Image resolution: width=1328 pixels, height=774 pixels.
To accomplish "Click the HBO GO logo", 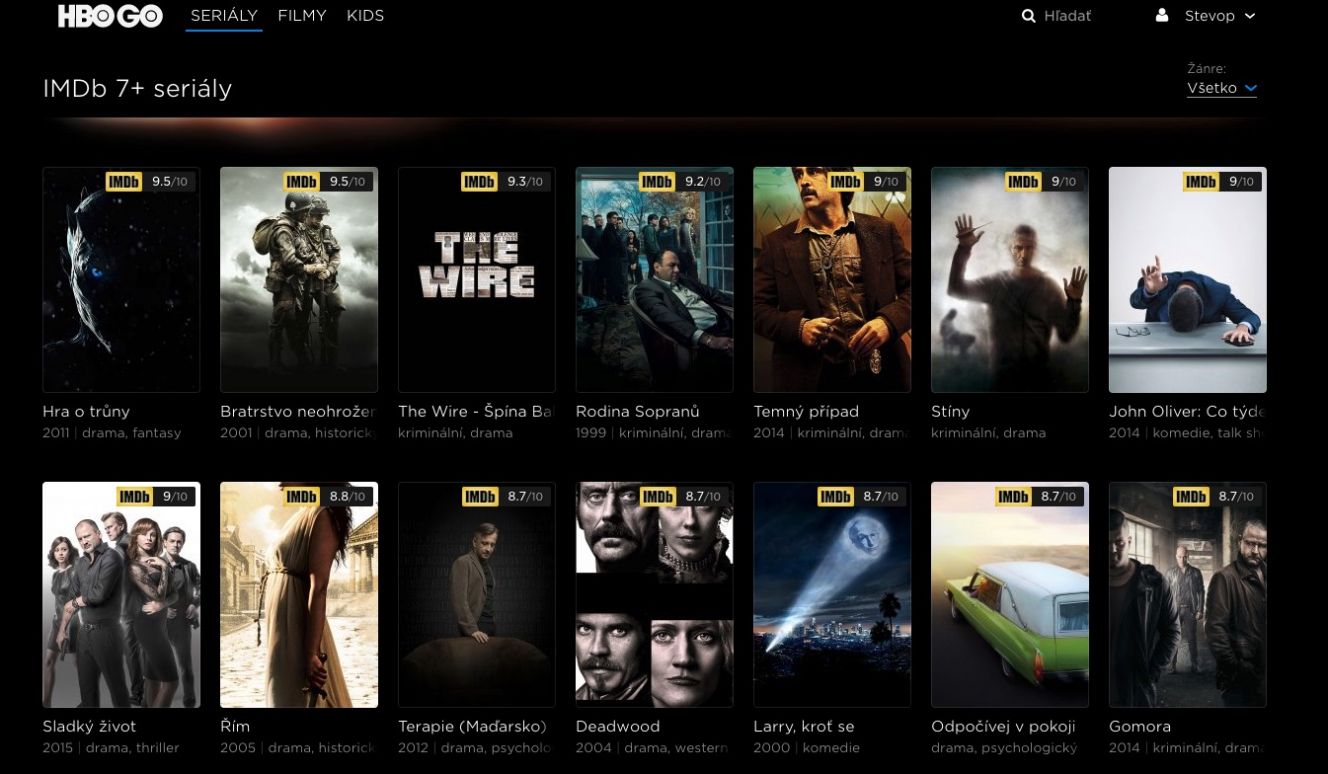I will (110, 16).
